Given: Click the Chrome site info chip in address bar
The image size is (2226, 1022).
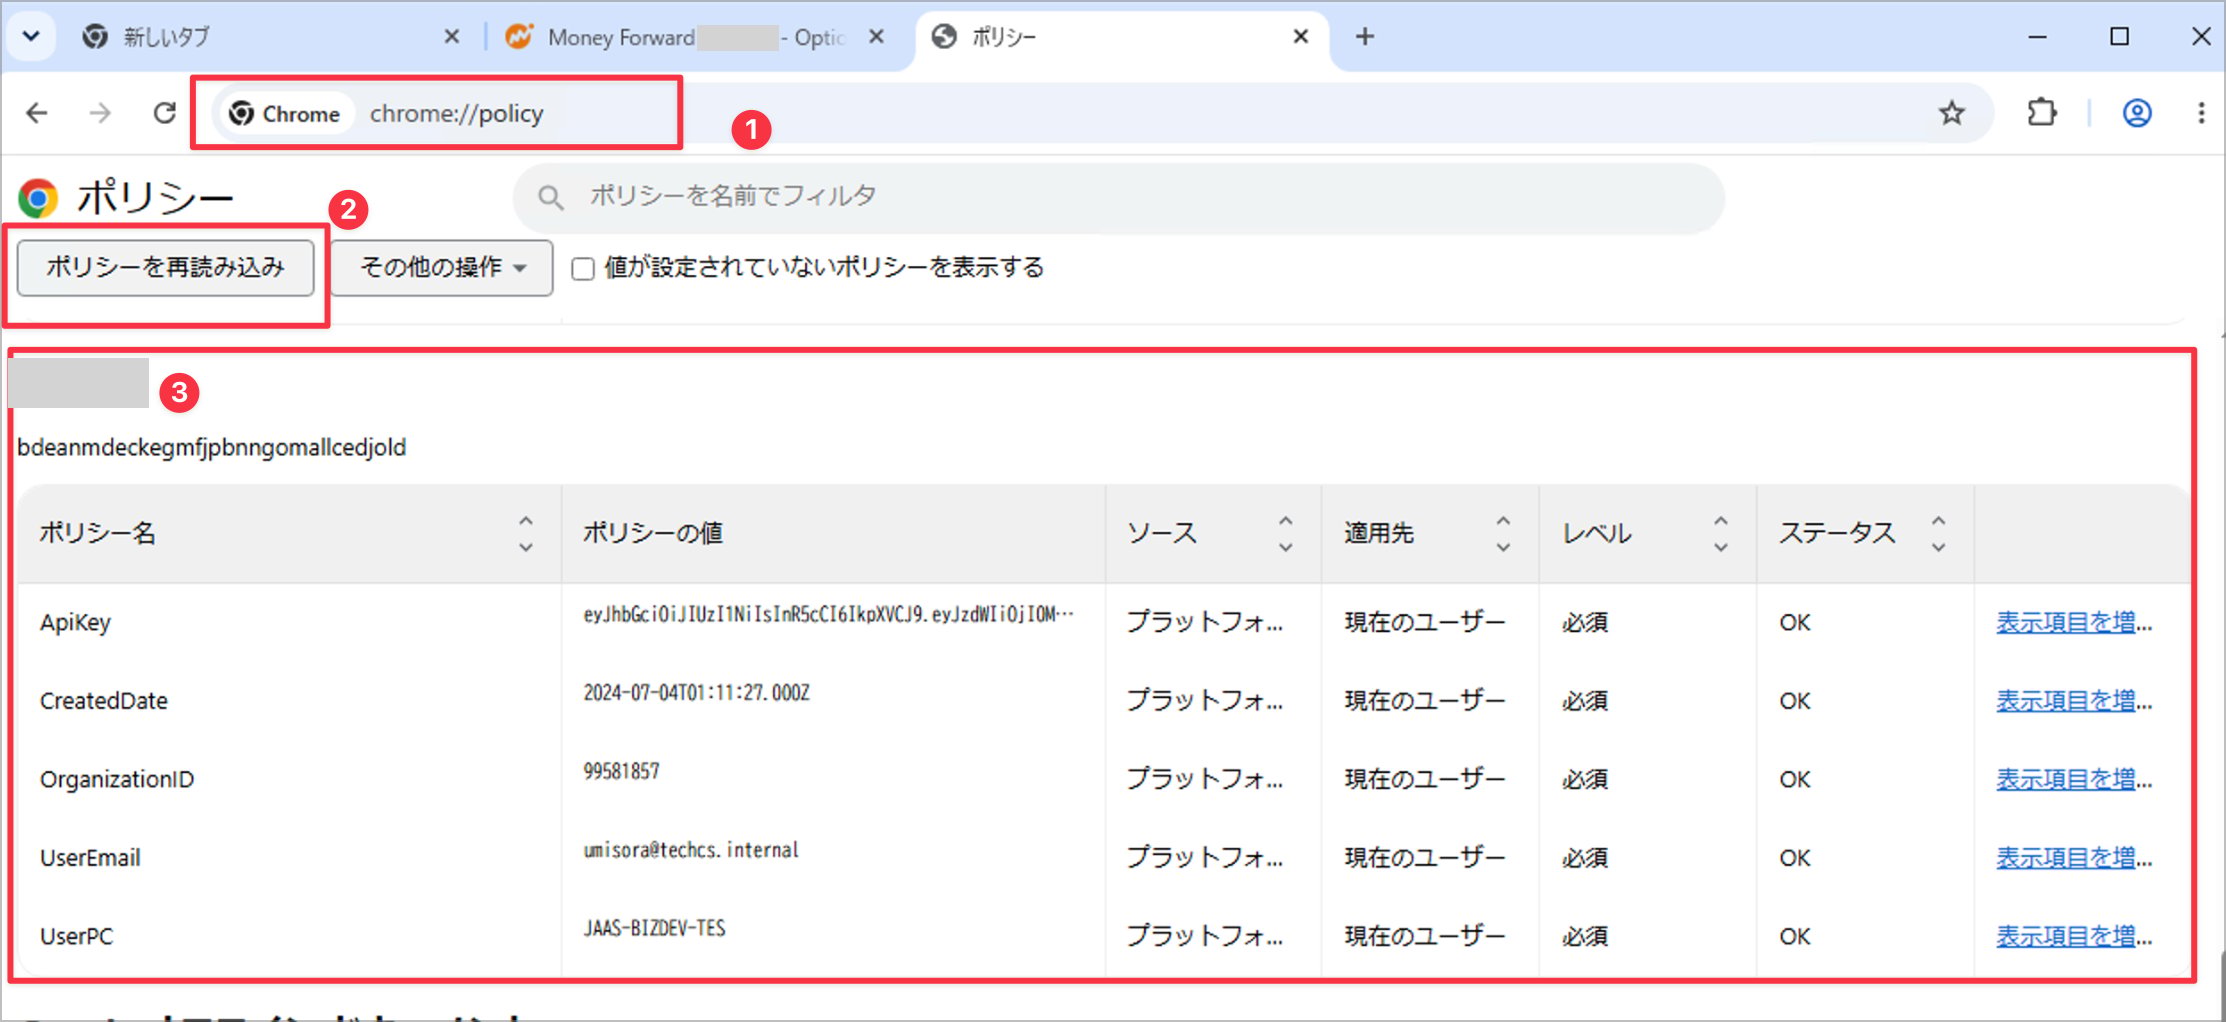Looking at the screenshot, I should click(285, 114).
